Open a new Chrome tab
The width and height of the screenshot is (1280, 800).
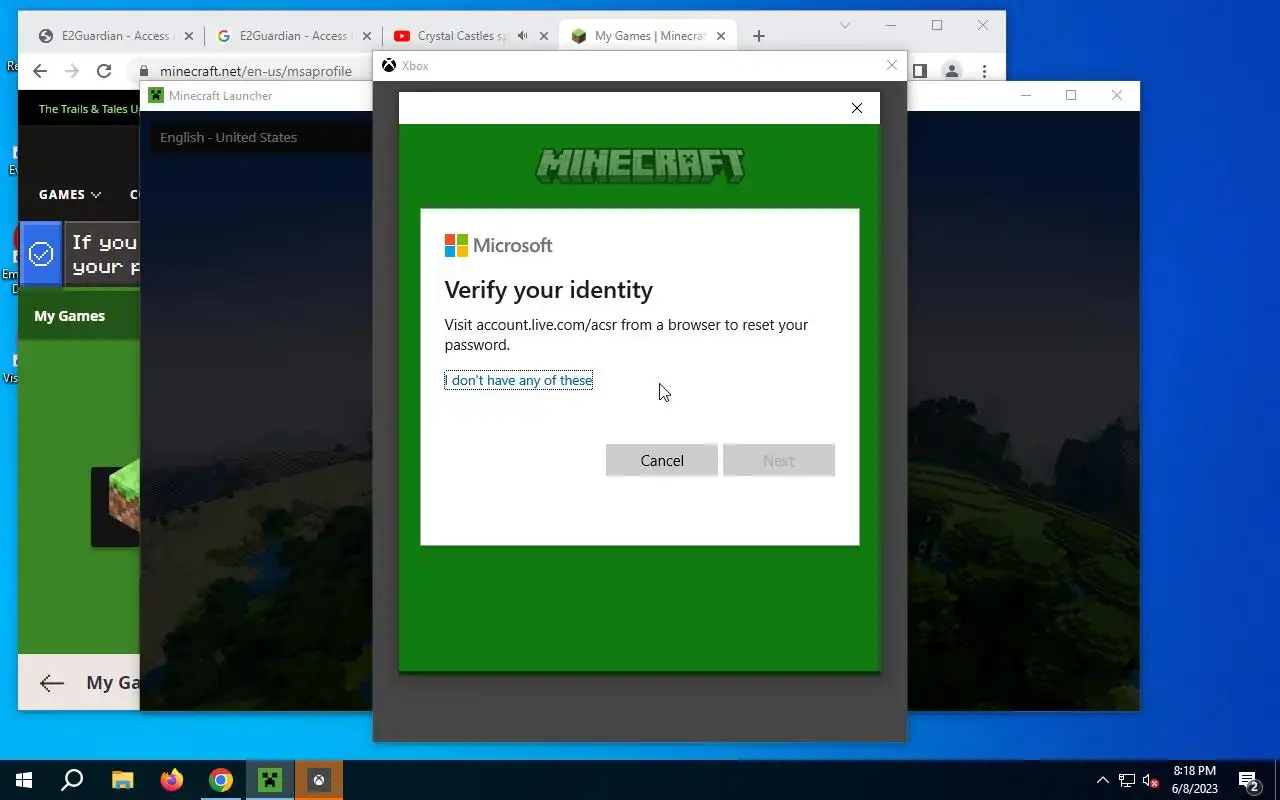coord(759,36)
